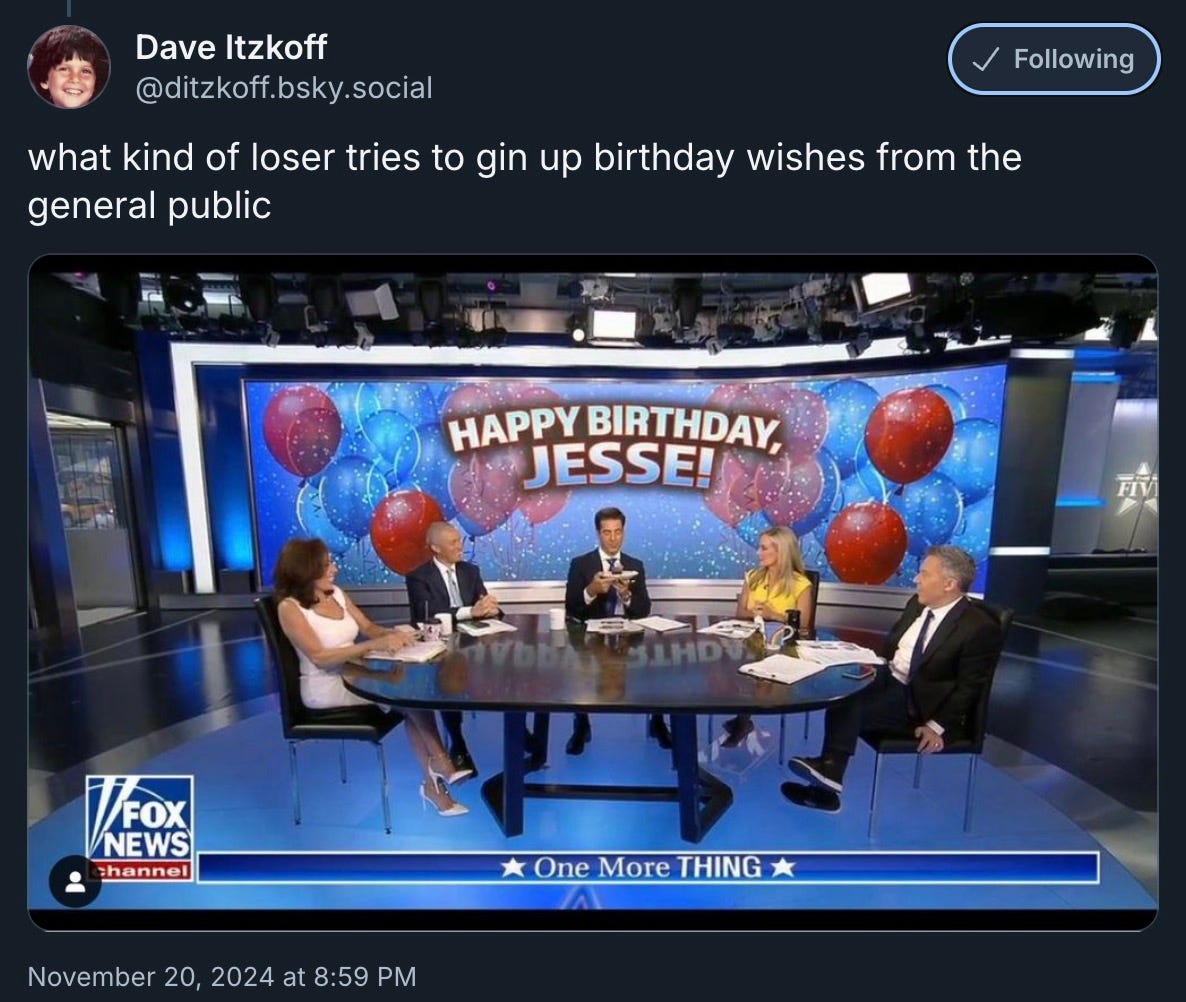Click the November 20, 2024 timestamp
Image resolution: width=1186 pixels, height=1002 pixels.
pyautogui.click(x=222, y=976)
